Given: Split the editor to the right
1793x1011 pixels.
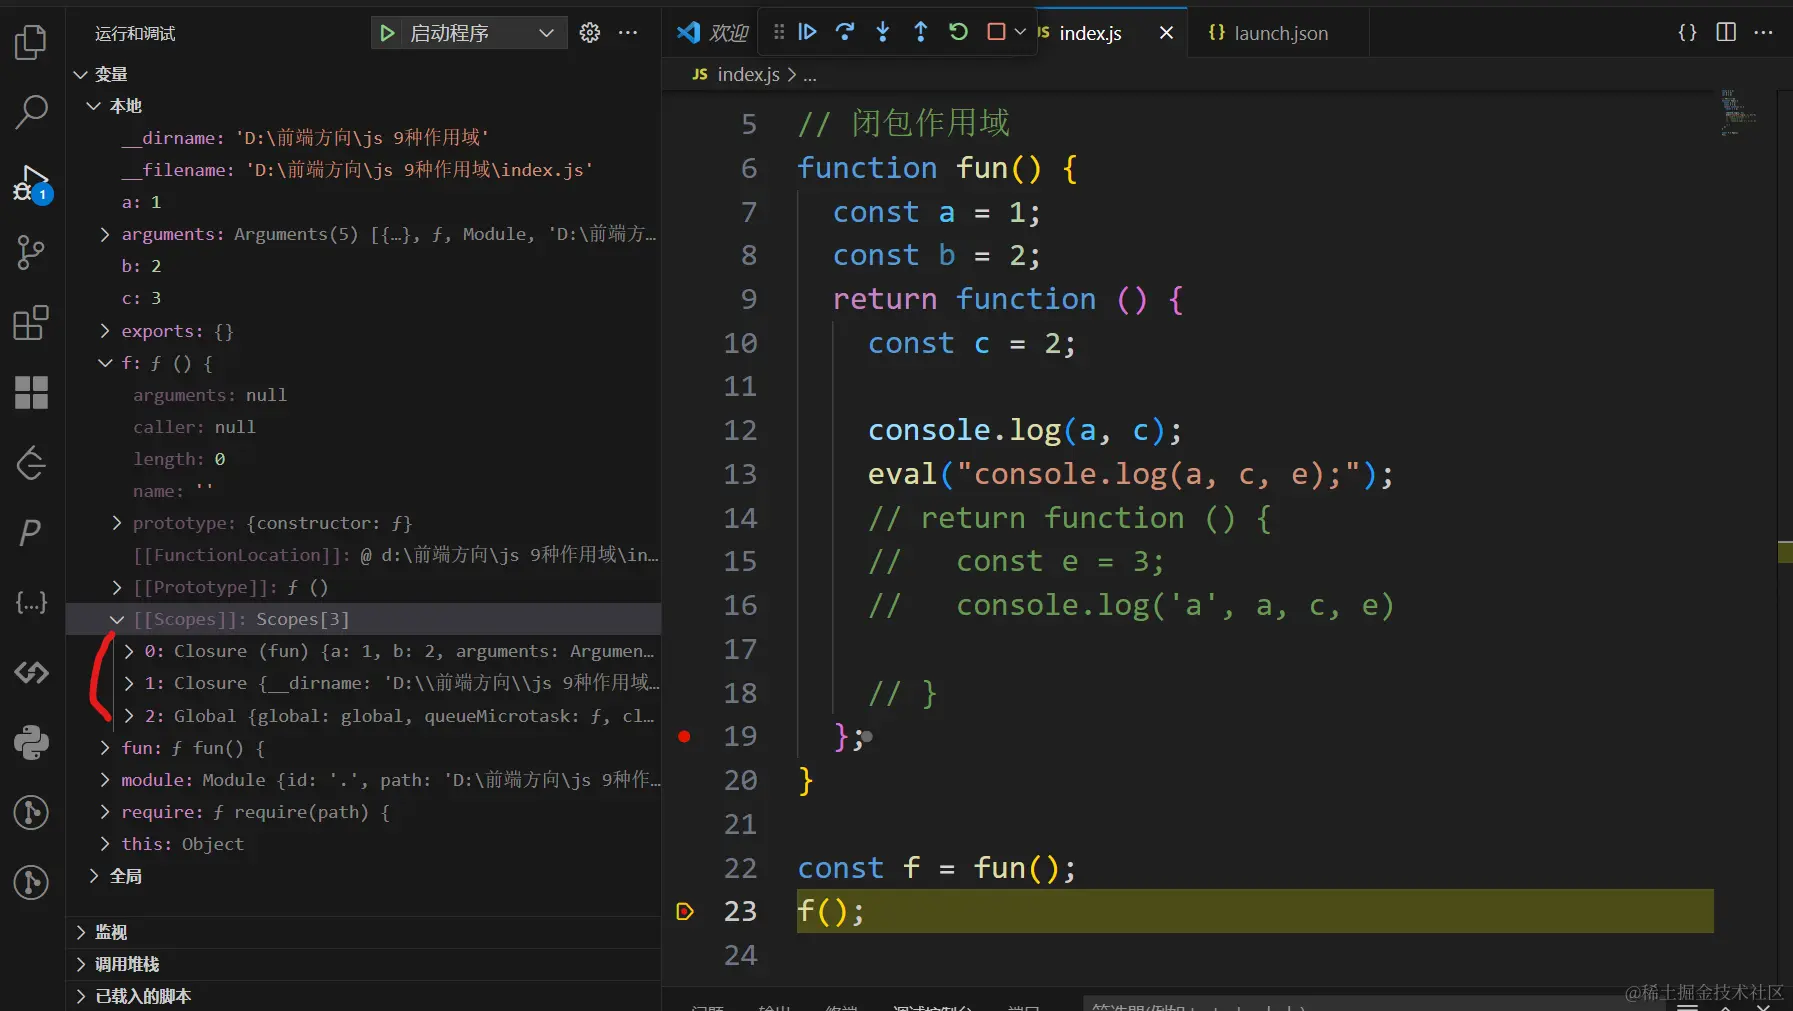Looking at the screenshot, I should pyautogui.click(x=1726, y=32).
